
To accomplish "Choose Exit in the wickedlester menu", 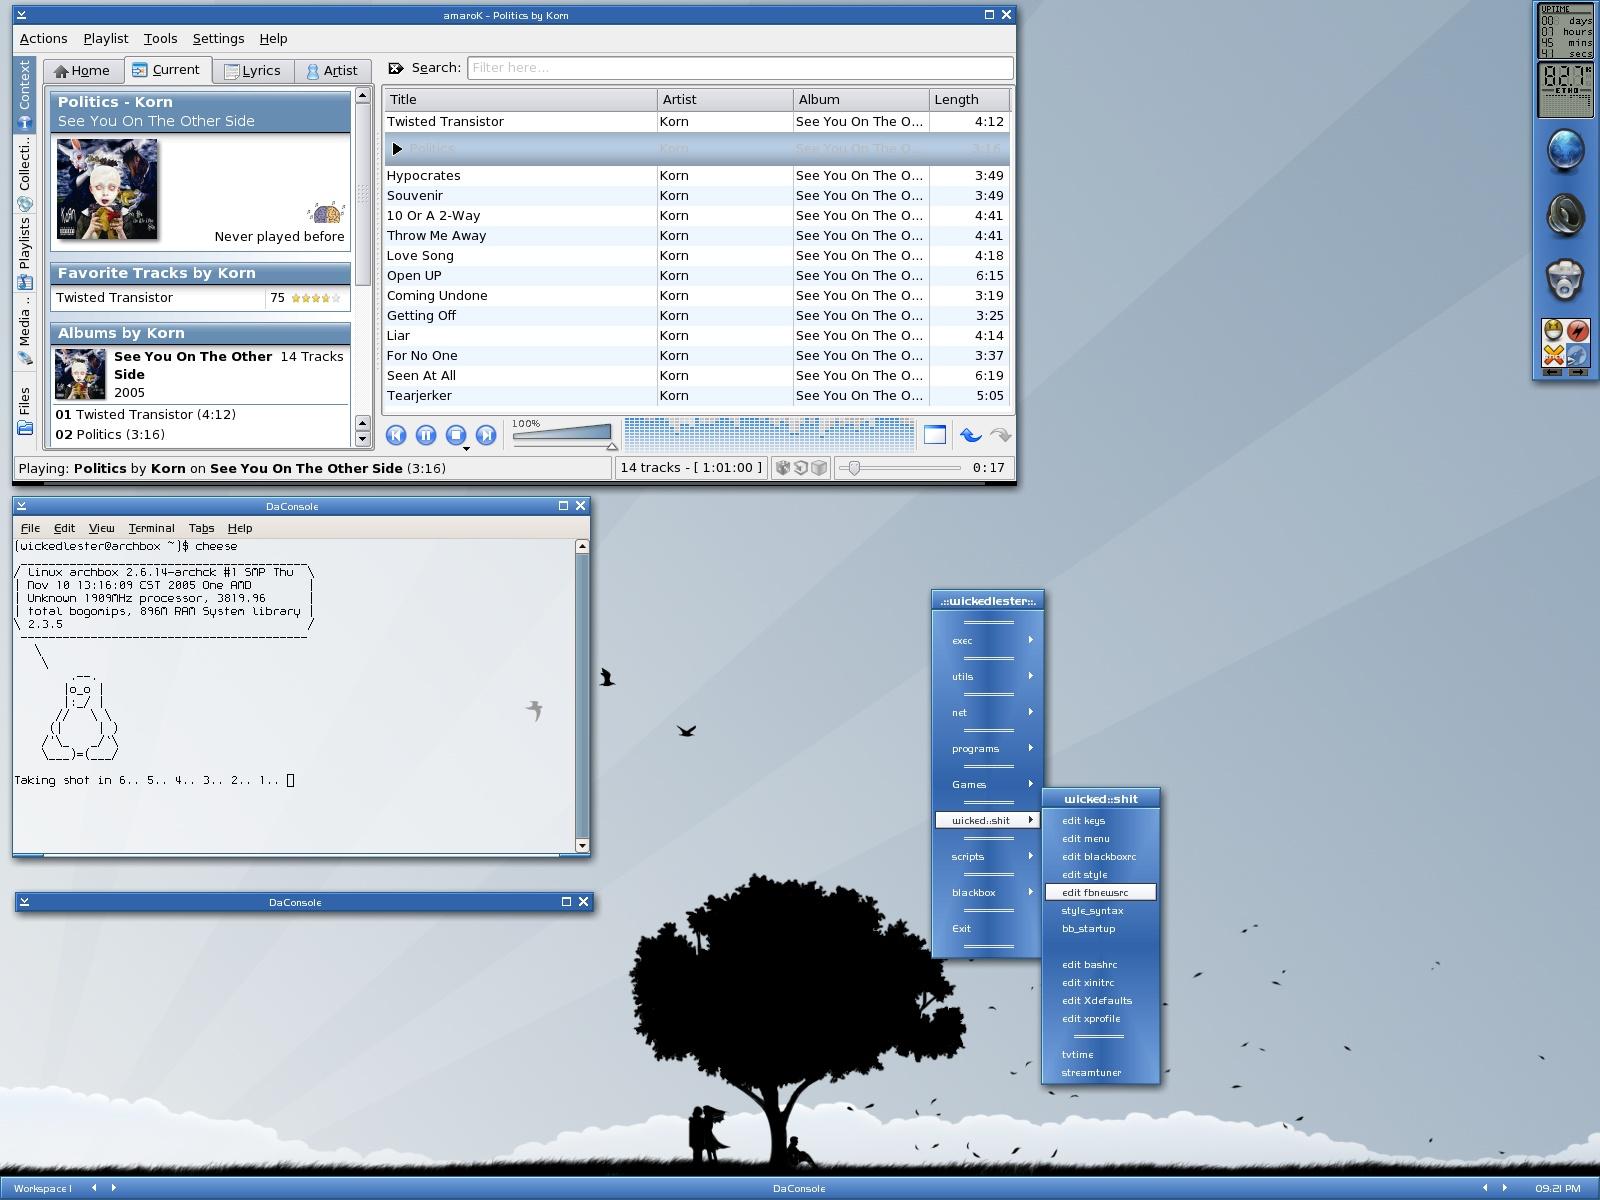I will (x=987, y=928).
